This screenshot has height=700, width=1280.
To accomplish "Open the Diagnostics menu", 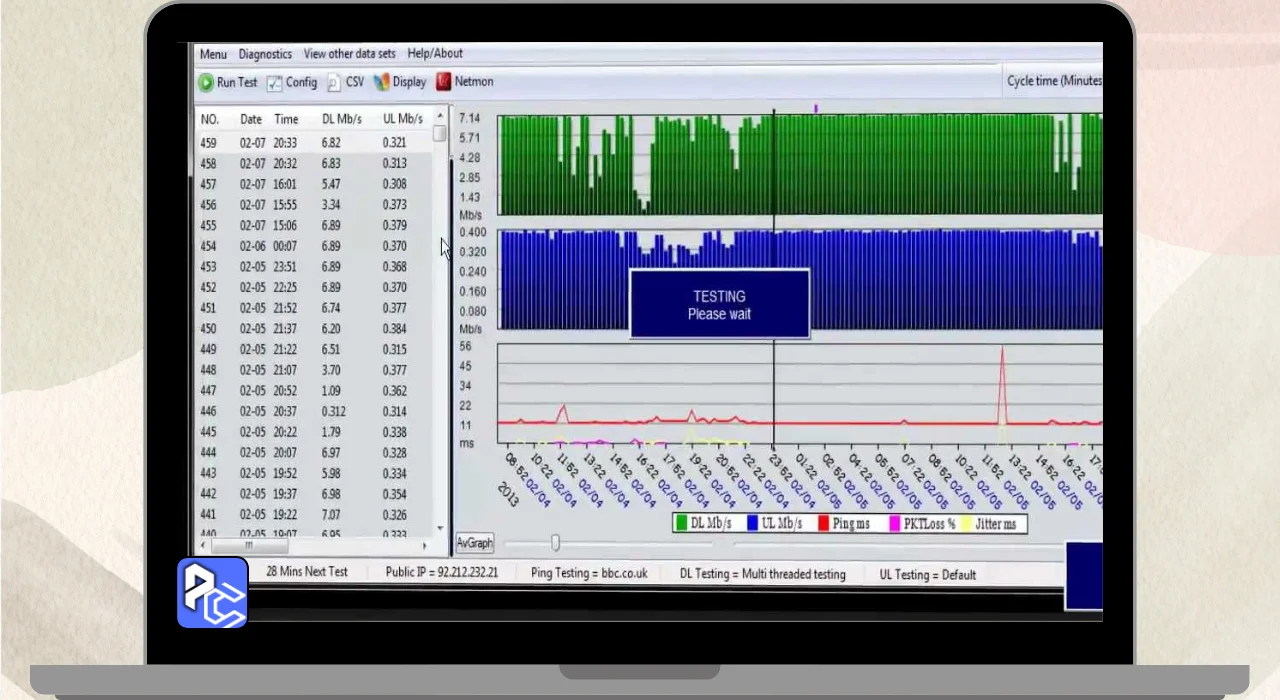I will tap(265, 54).
